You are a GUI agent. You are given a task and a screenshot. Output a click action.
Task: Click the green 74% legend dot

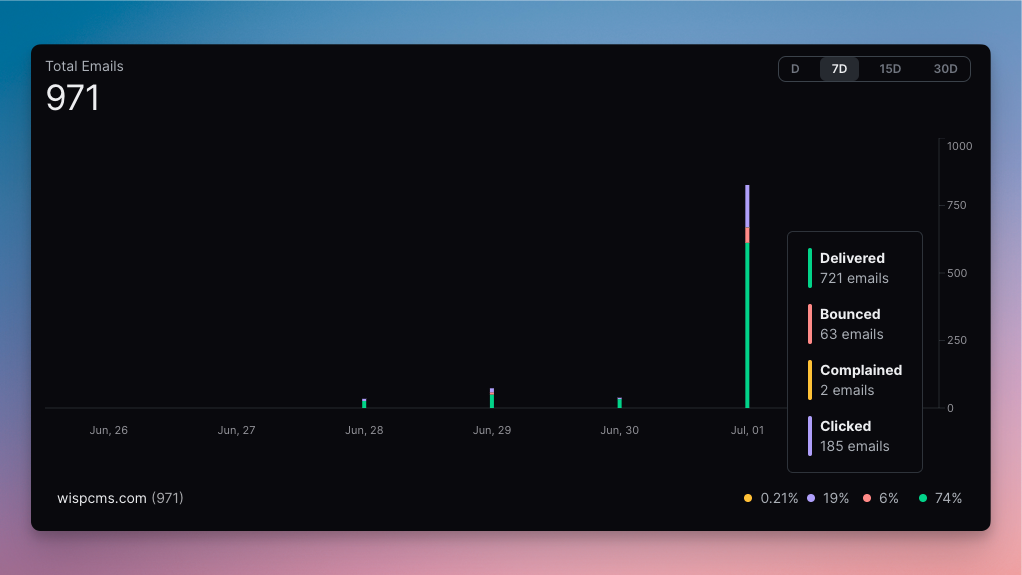pos(922,498)
